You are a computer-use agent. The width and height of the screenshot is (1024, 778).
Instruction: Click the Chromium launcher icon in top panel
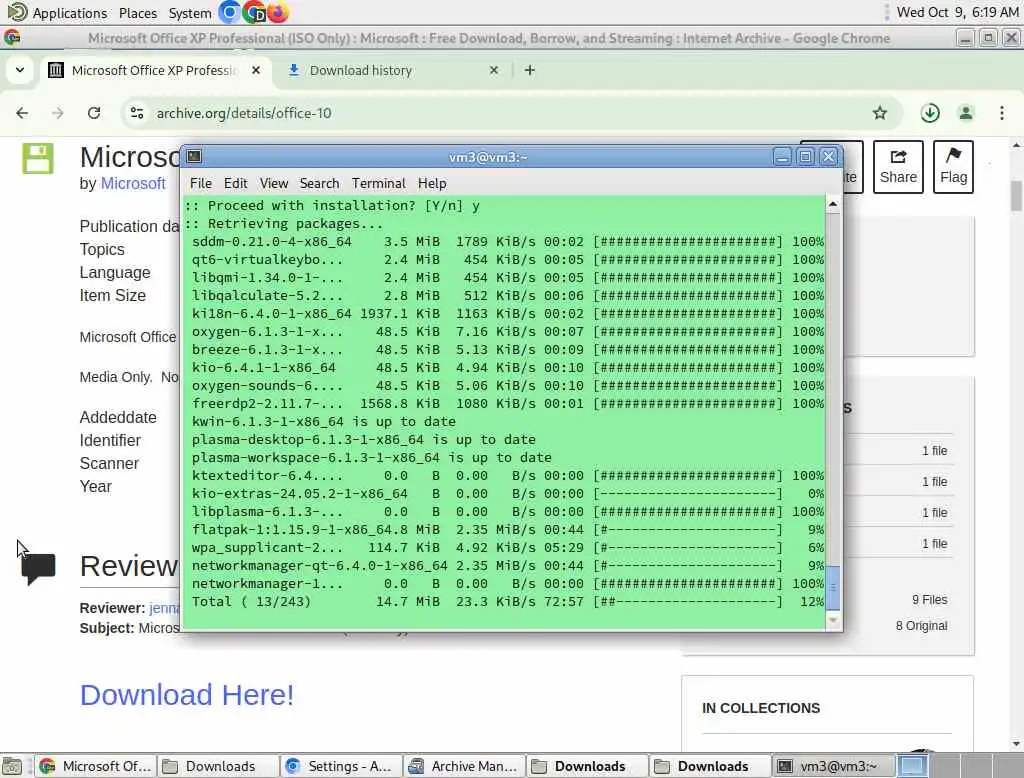(x=229, y=12)
